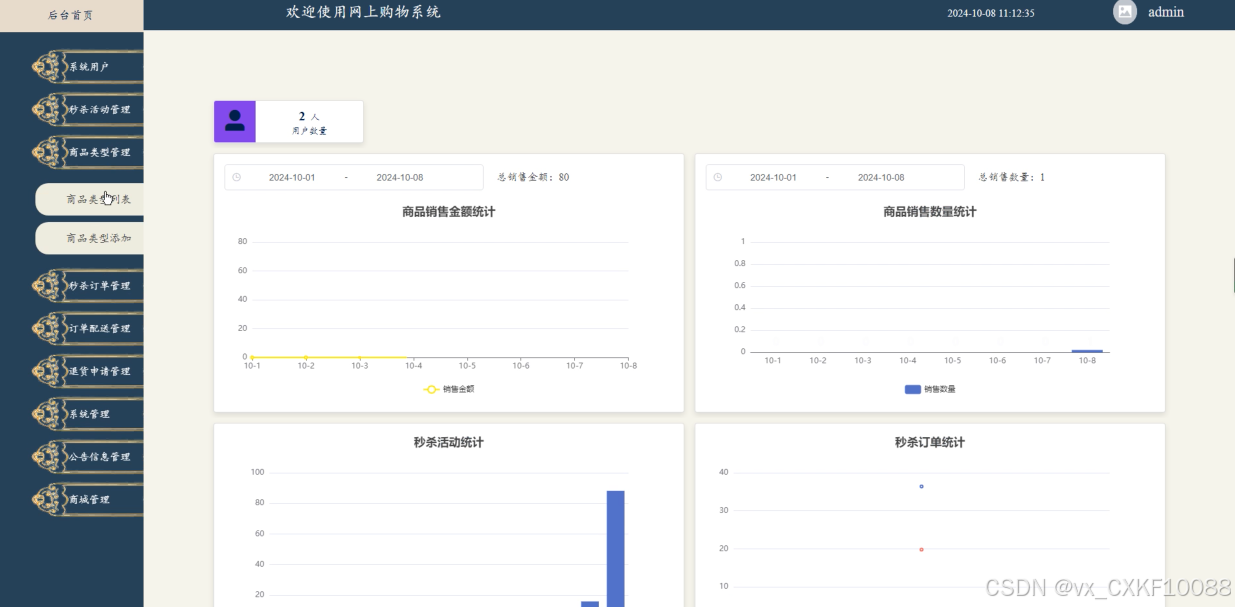Screen dimensions: 1235x607
Task: Open the 后台首页 tab
Action: coord(71,15)
